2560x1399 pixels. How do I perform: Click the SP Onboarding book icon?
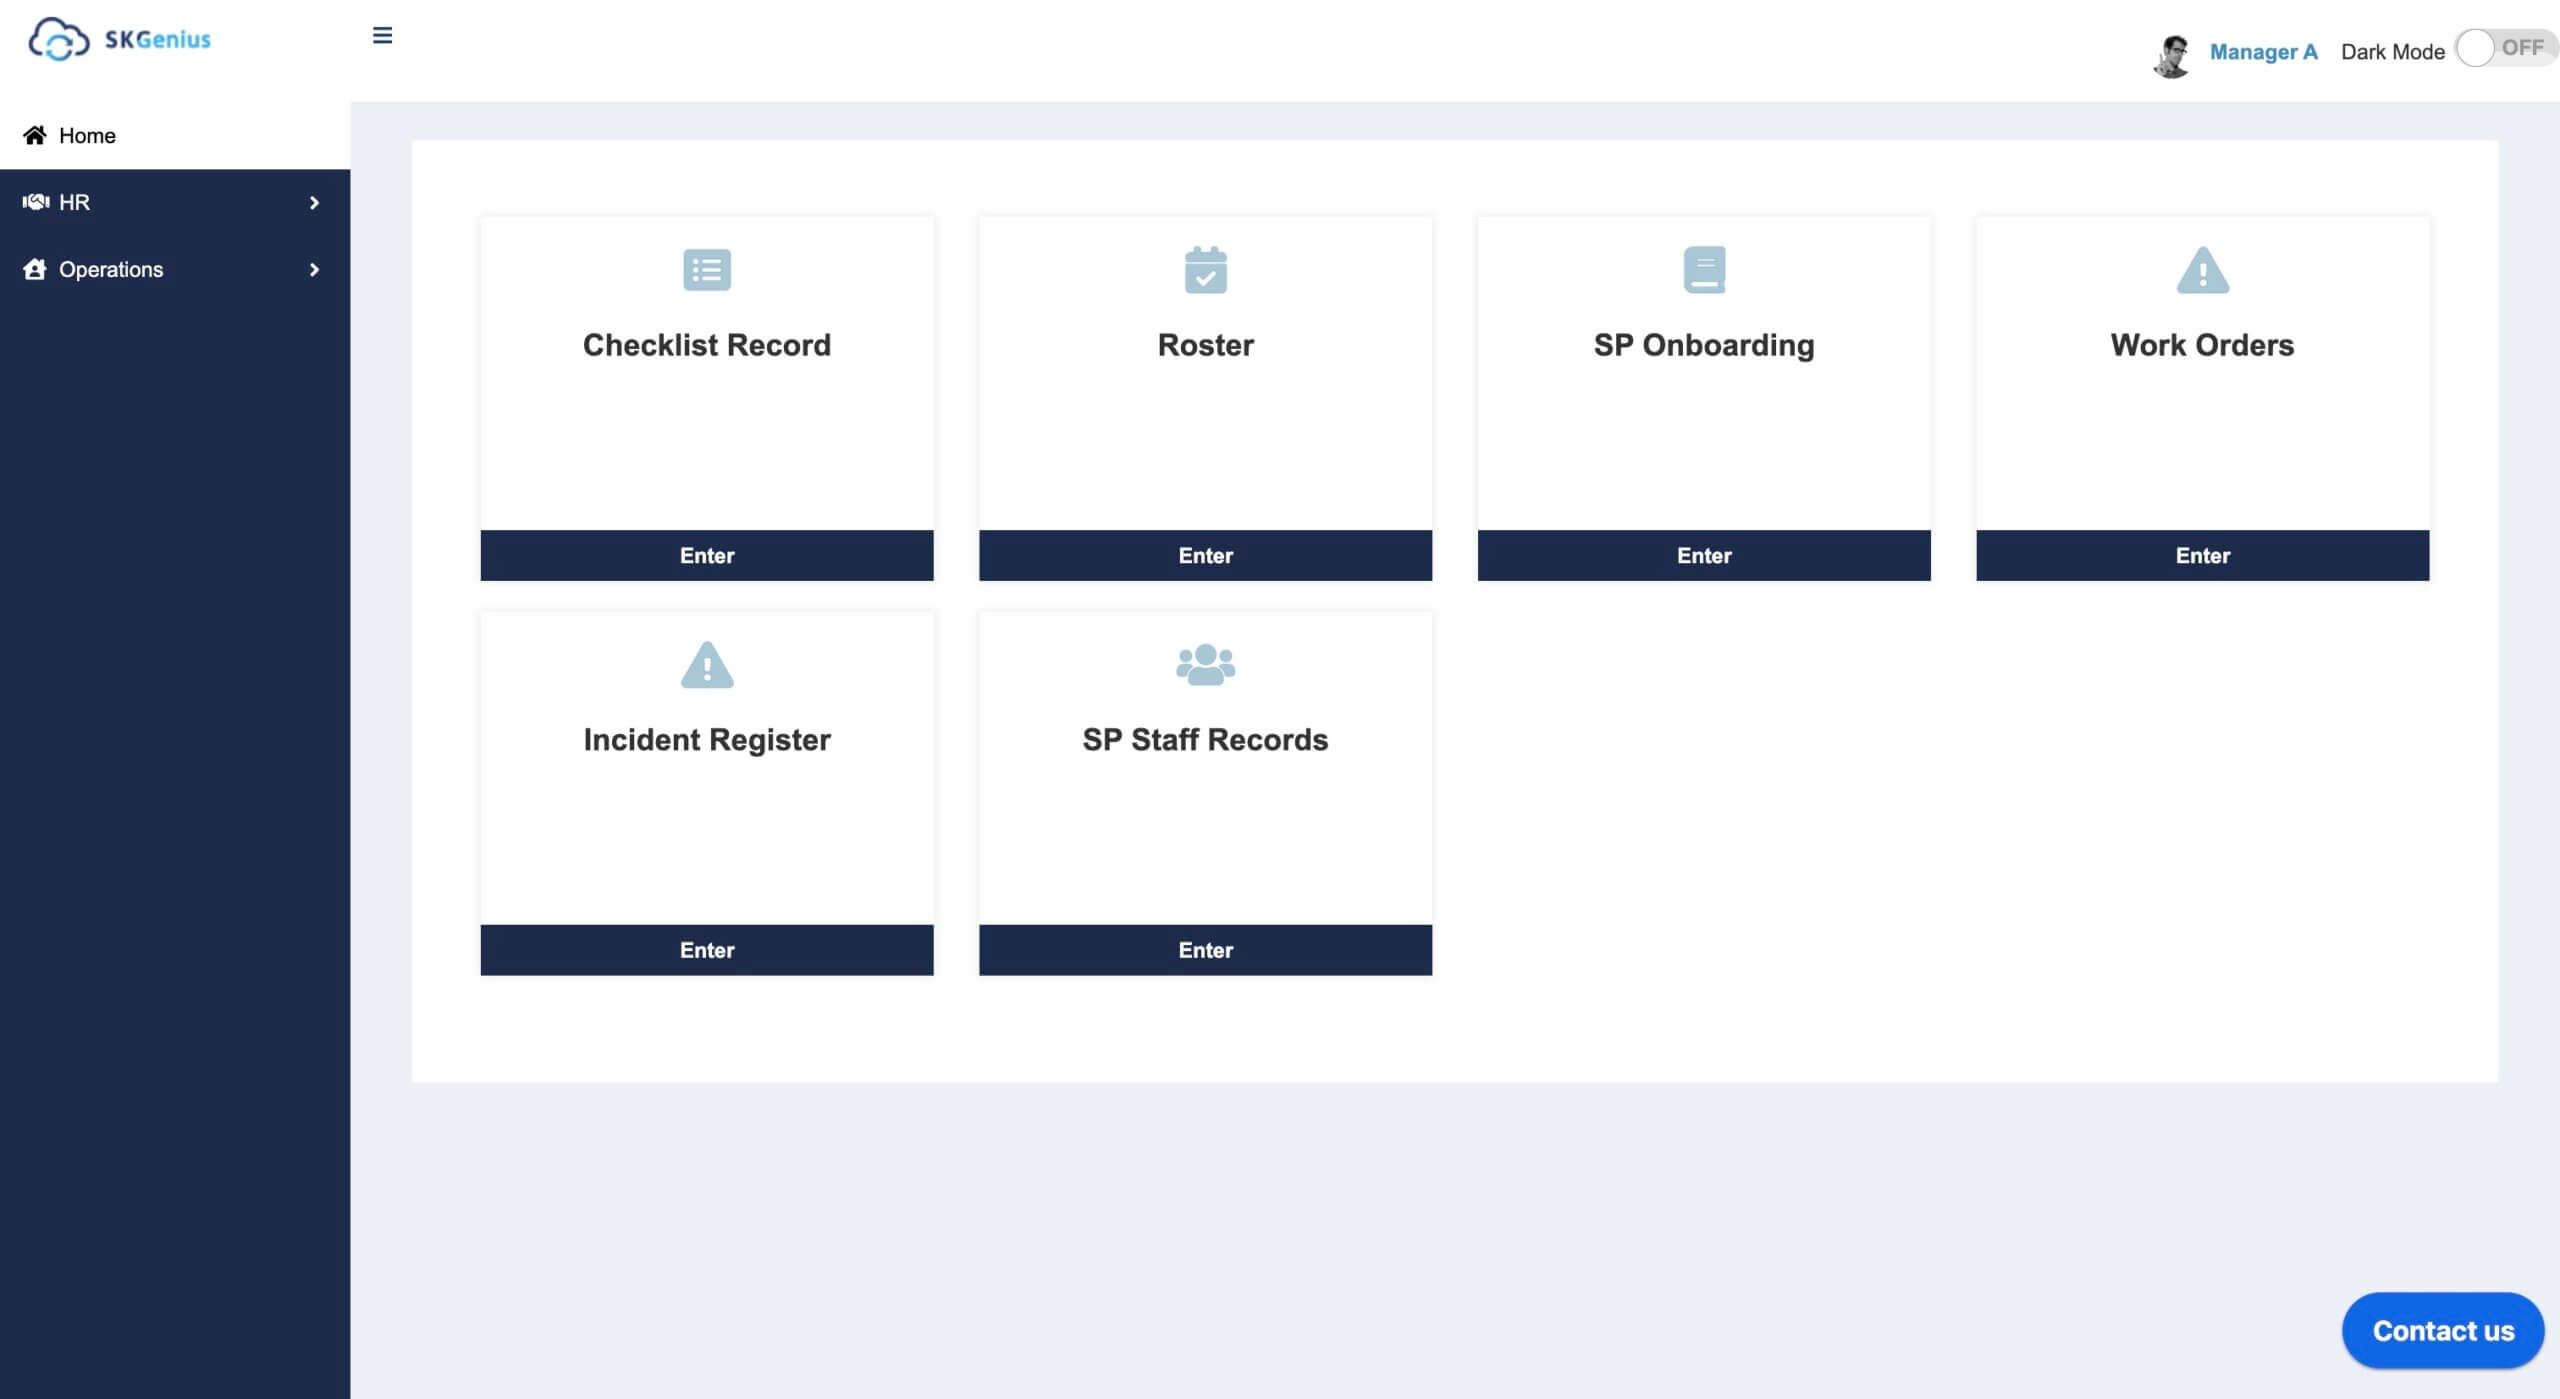(1703, 270)
